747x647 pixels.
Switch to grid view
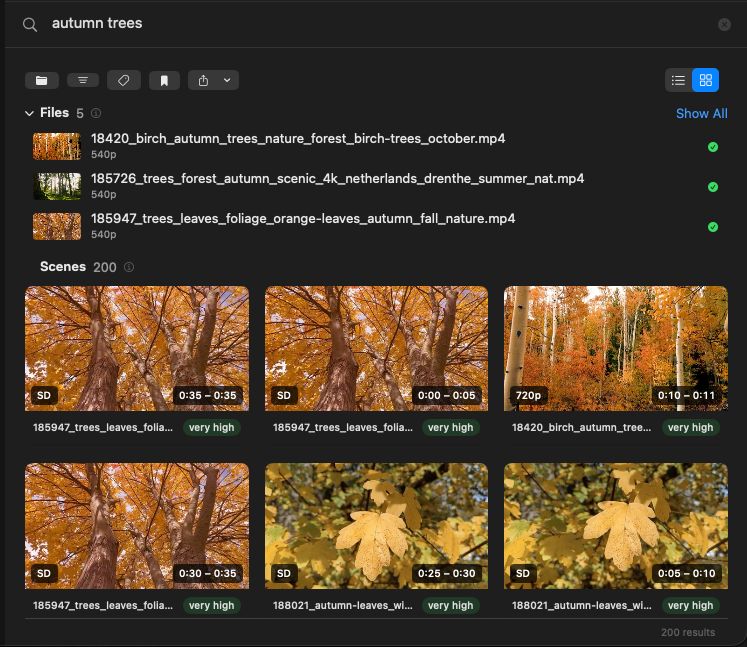pos(706,80)
